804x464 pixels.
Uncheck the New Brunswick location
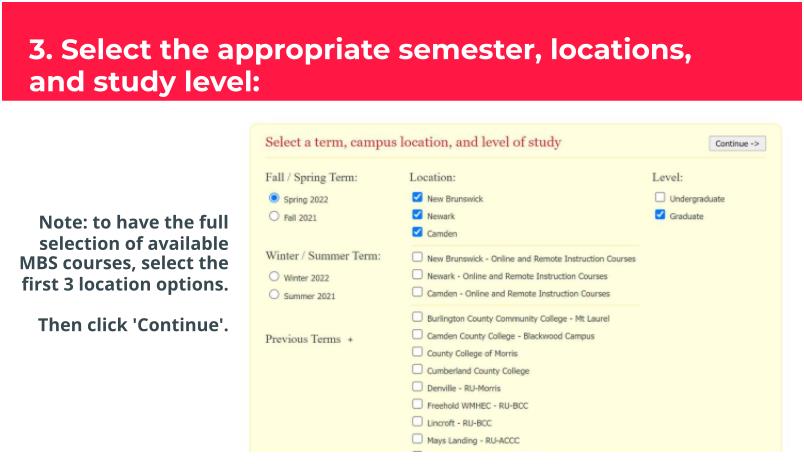pos(417,198)
